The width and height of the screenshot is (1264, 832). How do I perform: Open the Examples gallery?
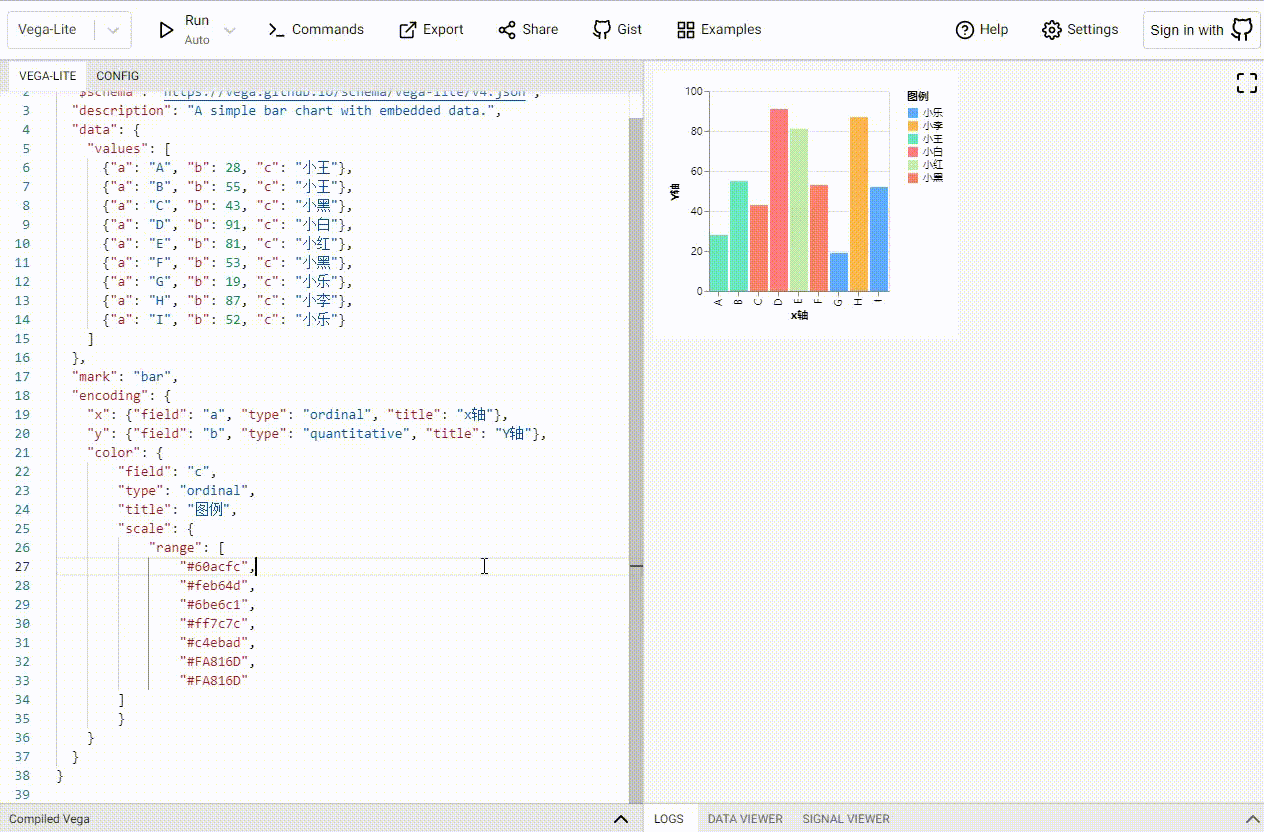[719, 30]
